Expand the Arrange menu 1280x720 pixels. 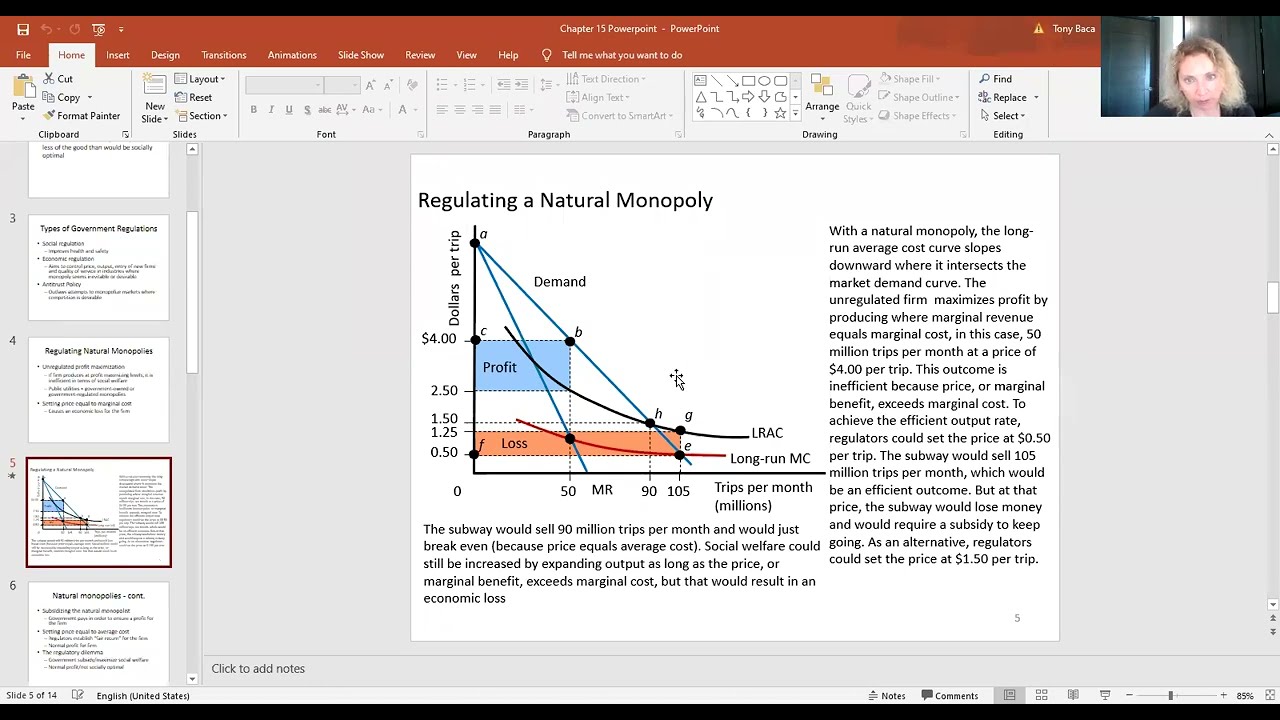822,99
